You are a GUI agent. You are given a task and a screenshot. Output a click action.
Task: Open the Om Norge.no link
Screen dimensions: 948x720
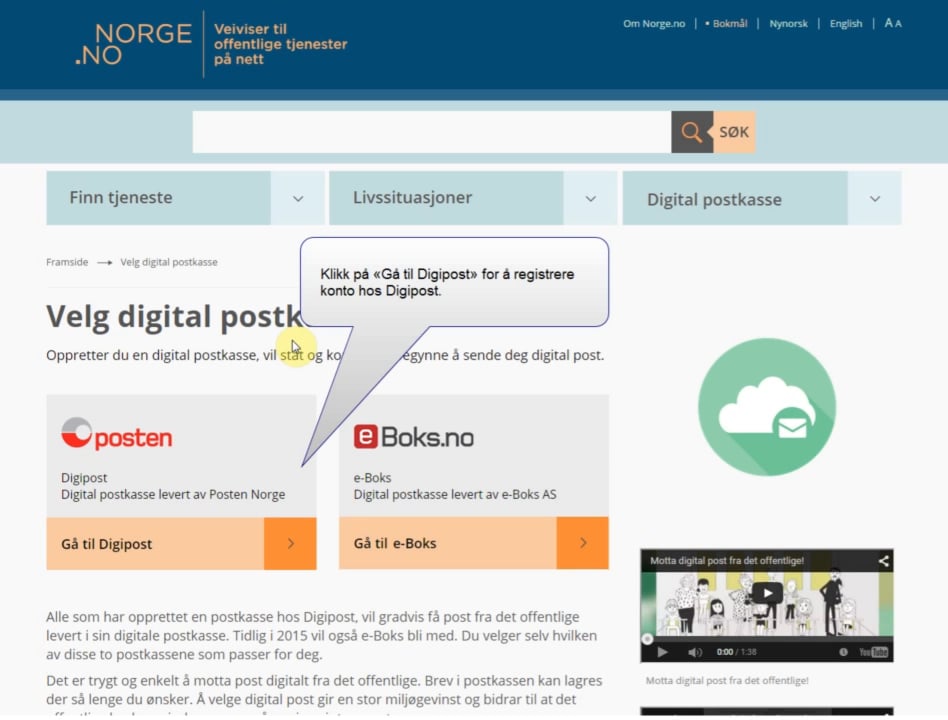pos(654,24)
